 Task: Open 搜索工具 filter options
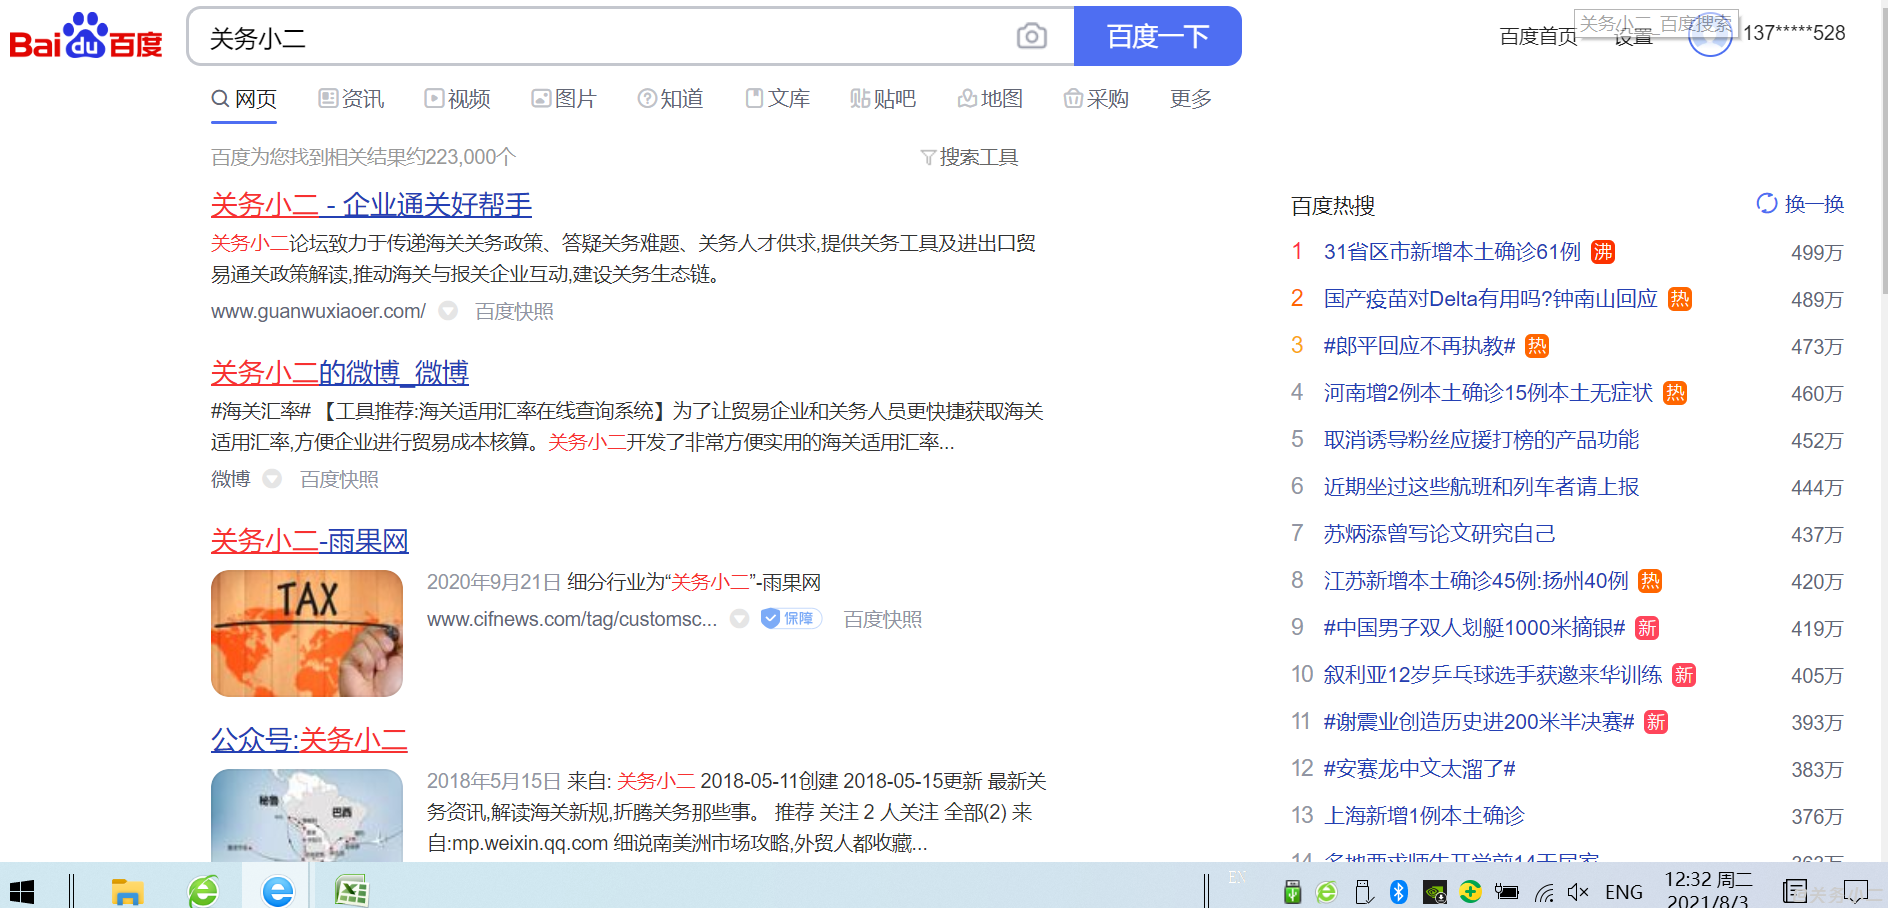point(969,157)
